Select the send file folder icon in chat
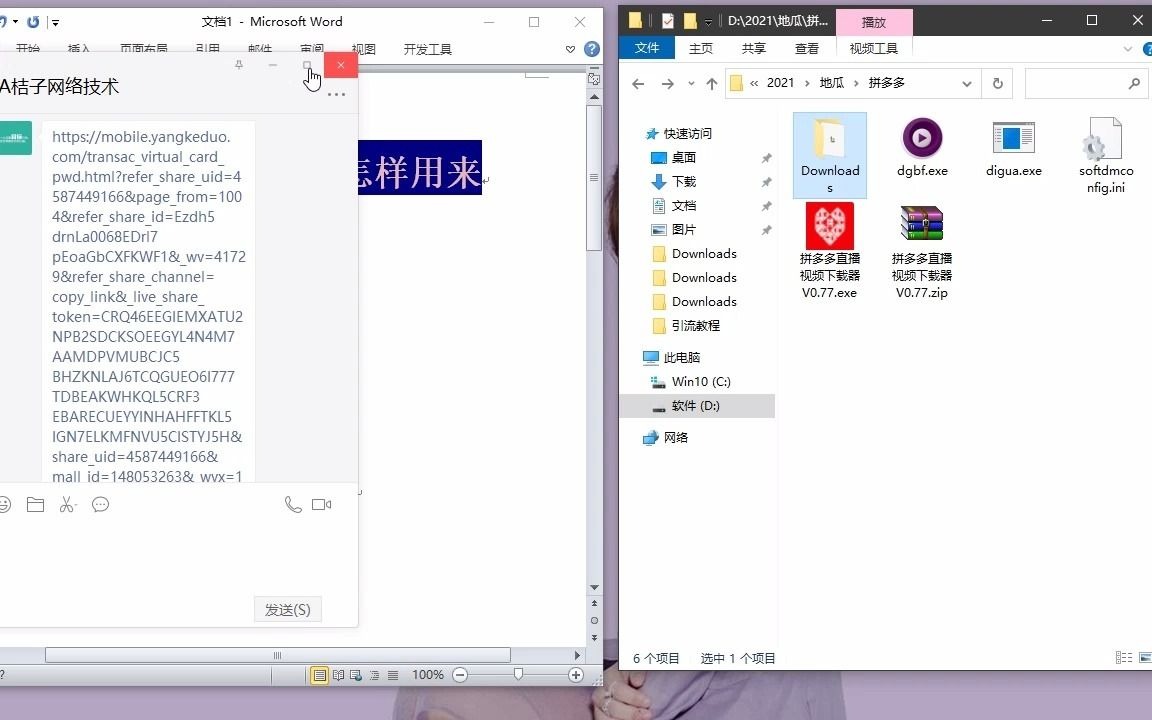 (36, 505)
